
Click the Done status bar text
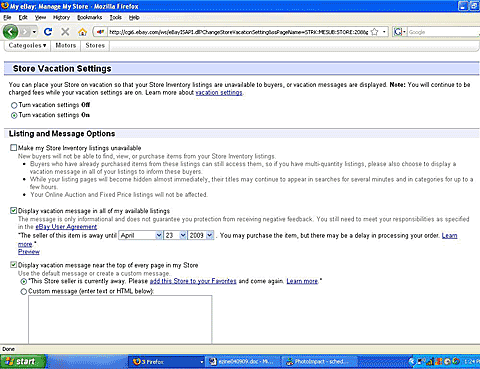8,349
